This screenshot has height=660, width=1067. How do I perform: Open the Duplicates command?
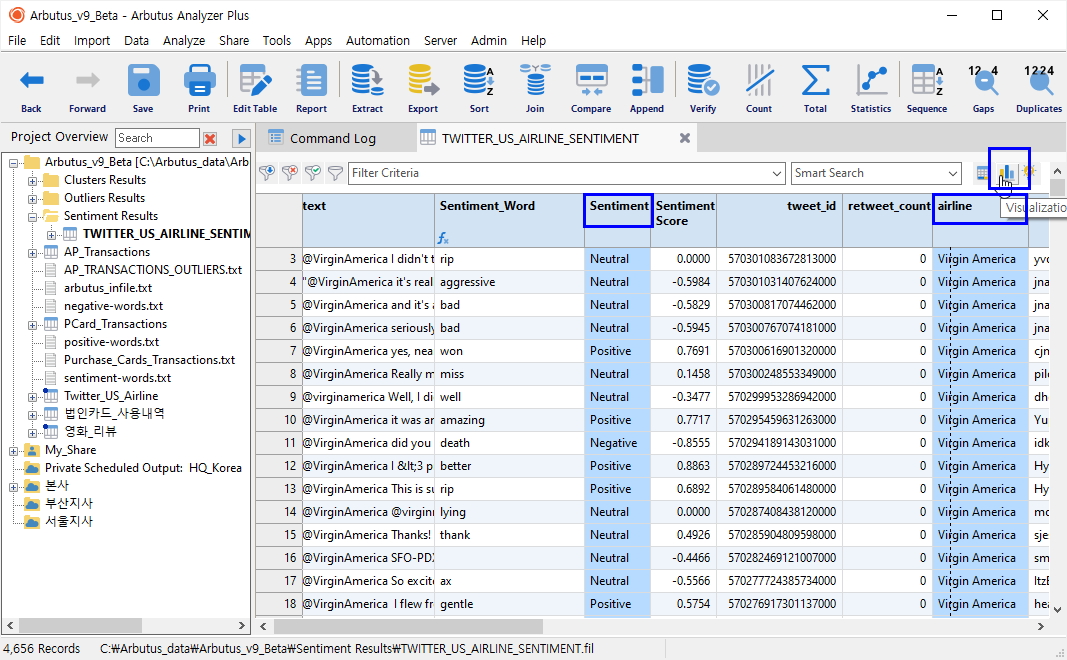(x=1039, y=81)
